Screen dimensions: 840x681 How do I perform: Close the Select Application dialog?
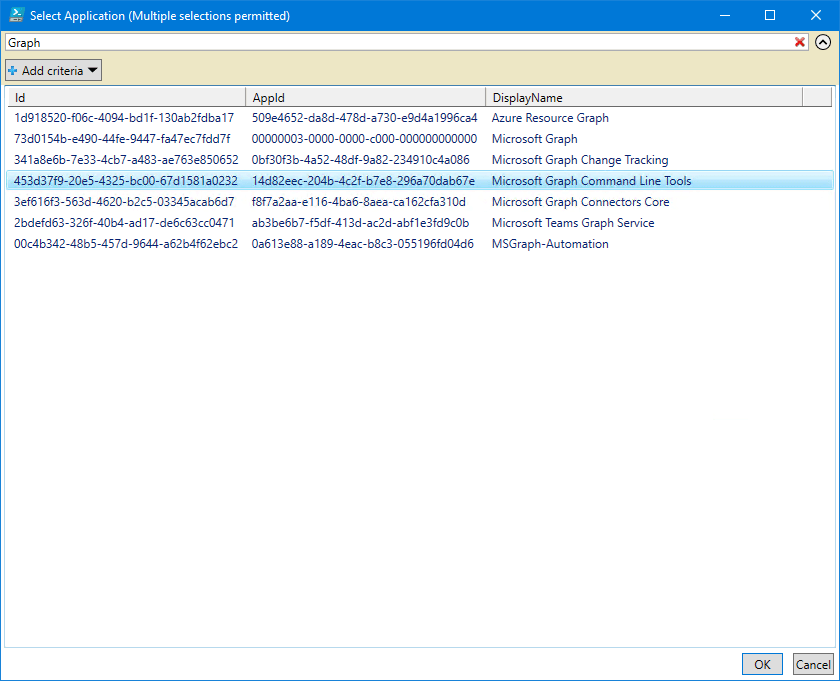pos(816,15)
